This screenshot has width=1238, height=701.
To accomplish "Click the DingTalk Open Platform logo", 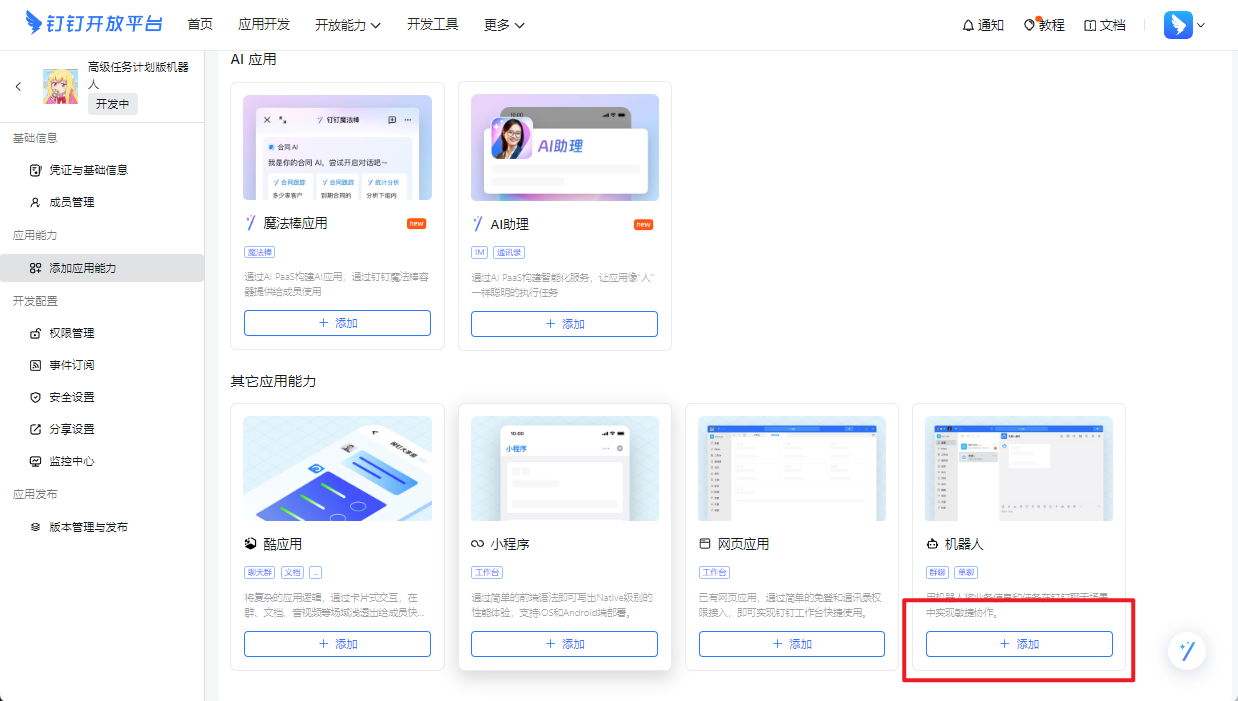I will pyautogui.click(x=93, y=24).
